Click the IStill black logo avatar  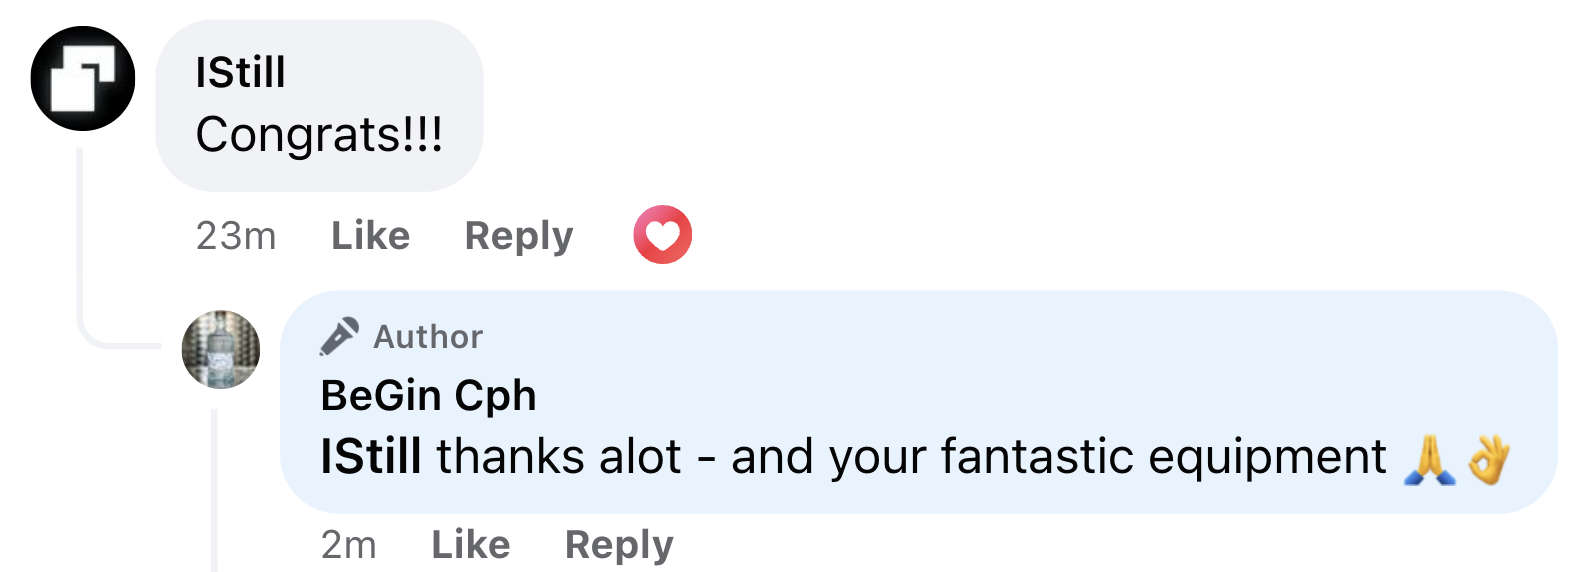click(x=83, y=79)
